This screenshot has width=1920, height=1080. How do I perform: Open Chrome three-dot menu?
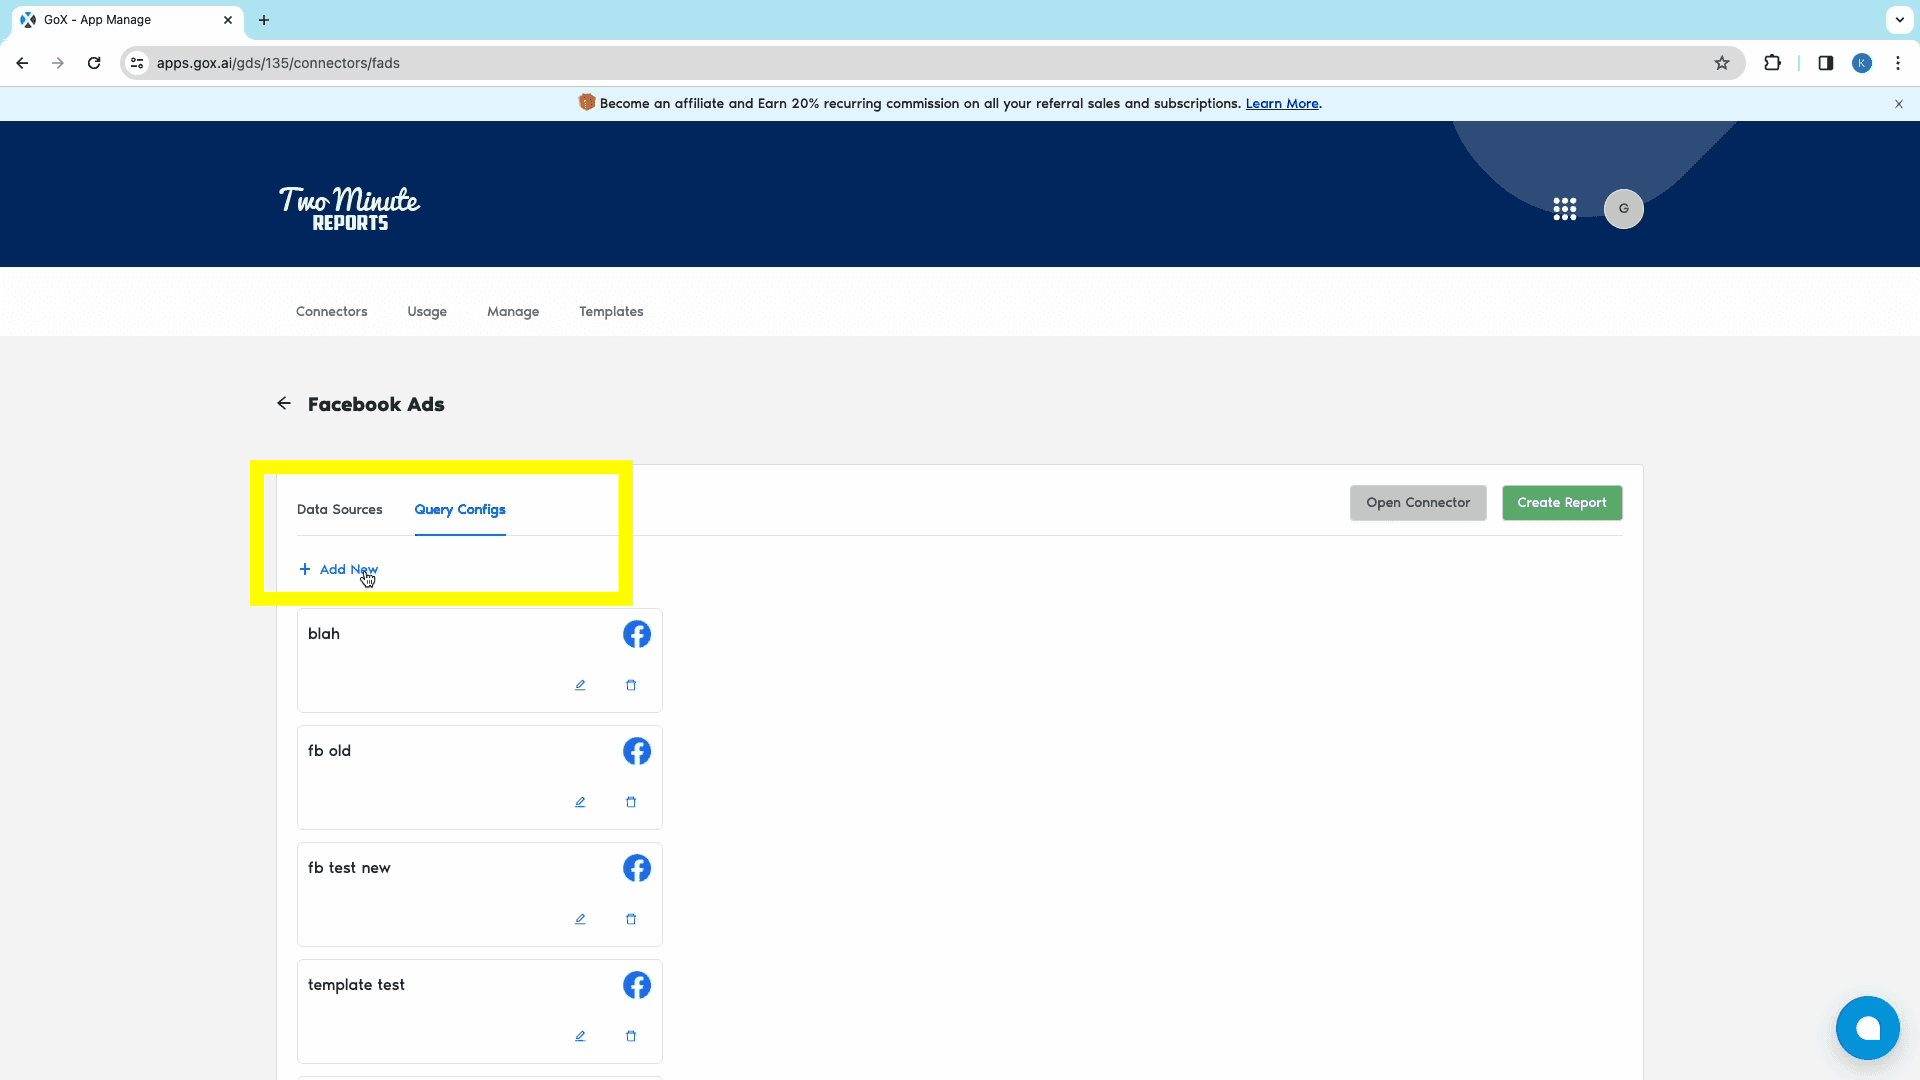coord(1898,63)
